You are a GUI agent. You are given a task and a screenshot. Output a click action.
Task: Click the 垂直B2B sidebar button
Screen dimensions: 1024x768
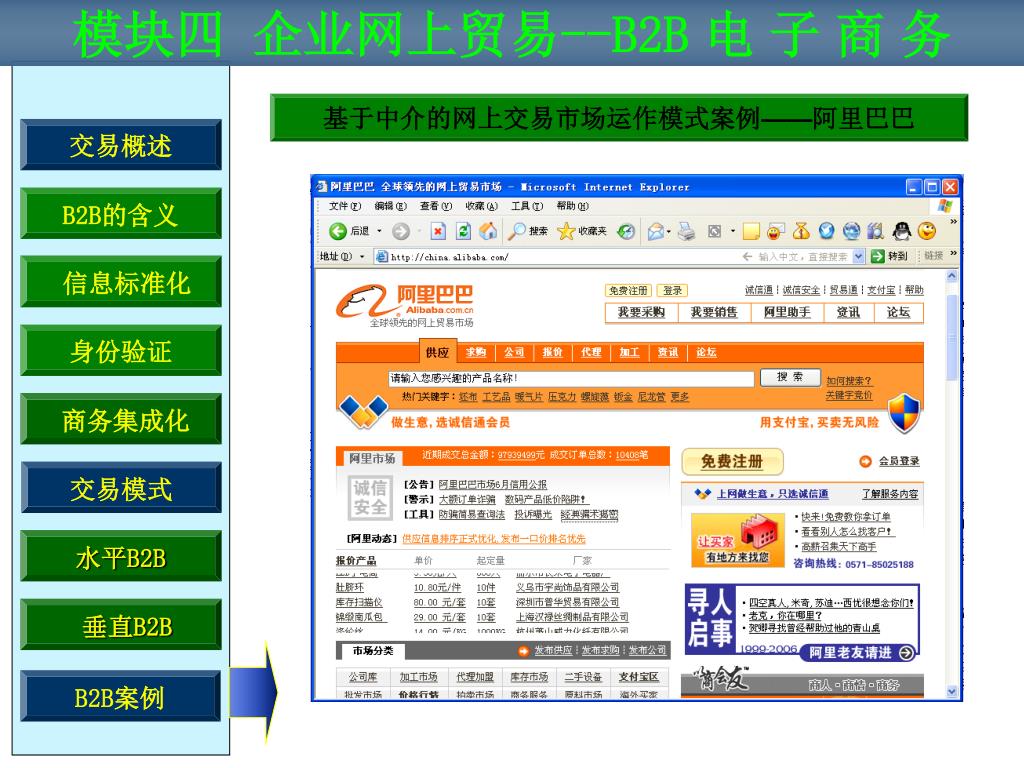point(121,625)
